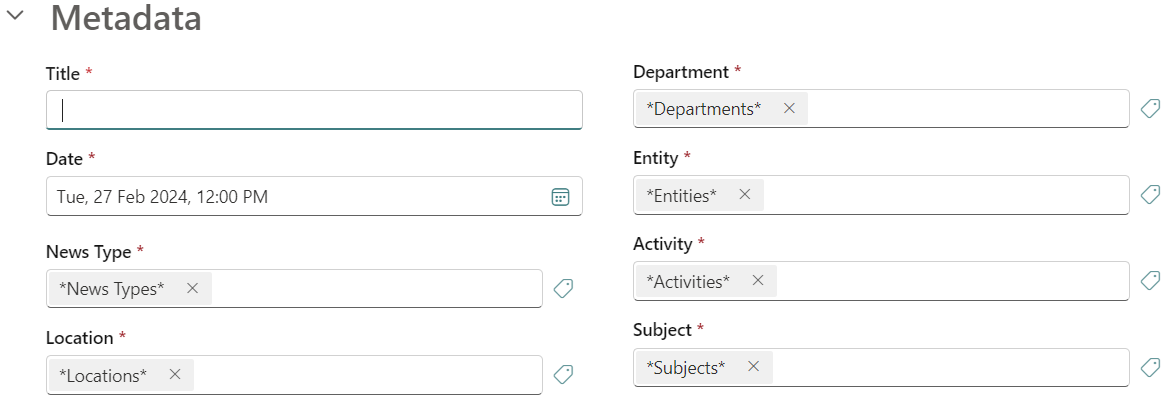Remove the *Entities* tag
The image size is (1174, 403).
tap(745, 195)
